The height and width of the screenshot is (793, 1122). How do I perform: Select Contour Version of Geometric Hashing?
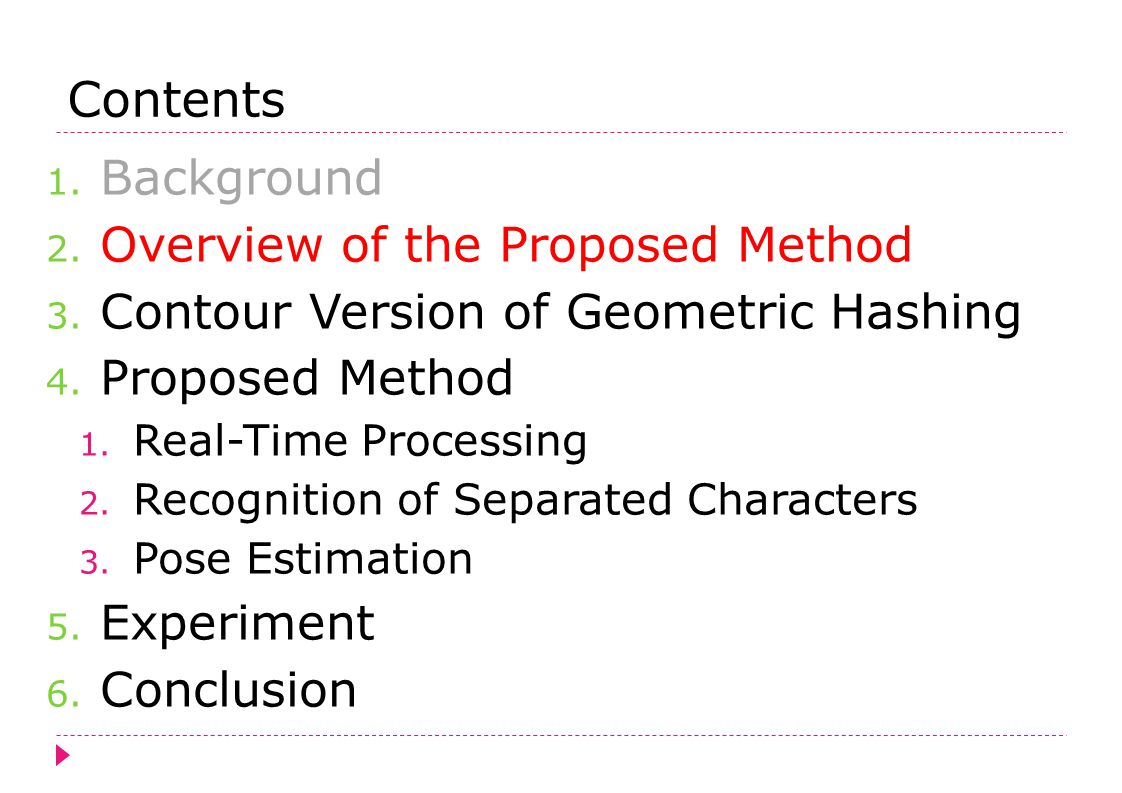tap(561, 313)
